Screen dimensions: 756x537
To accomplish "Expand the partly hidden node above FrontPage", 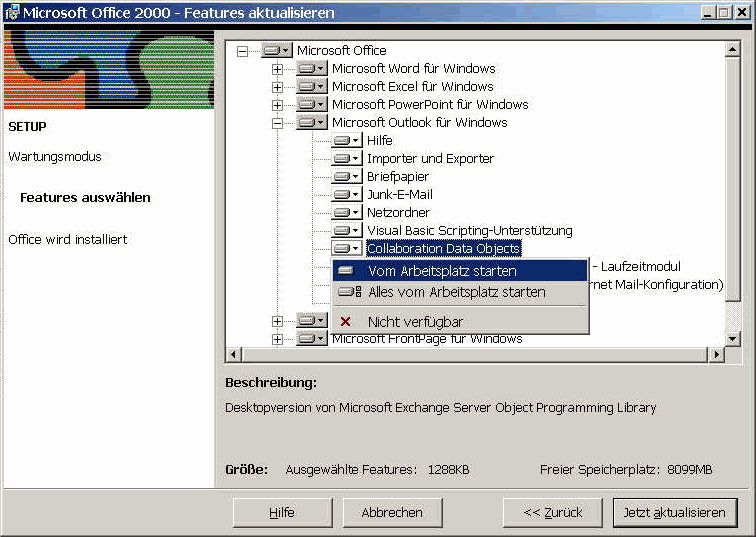I will pos(277,321).
